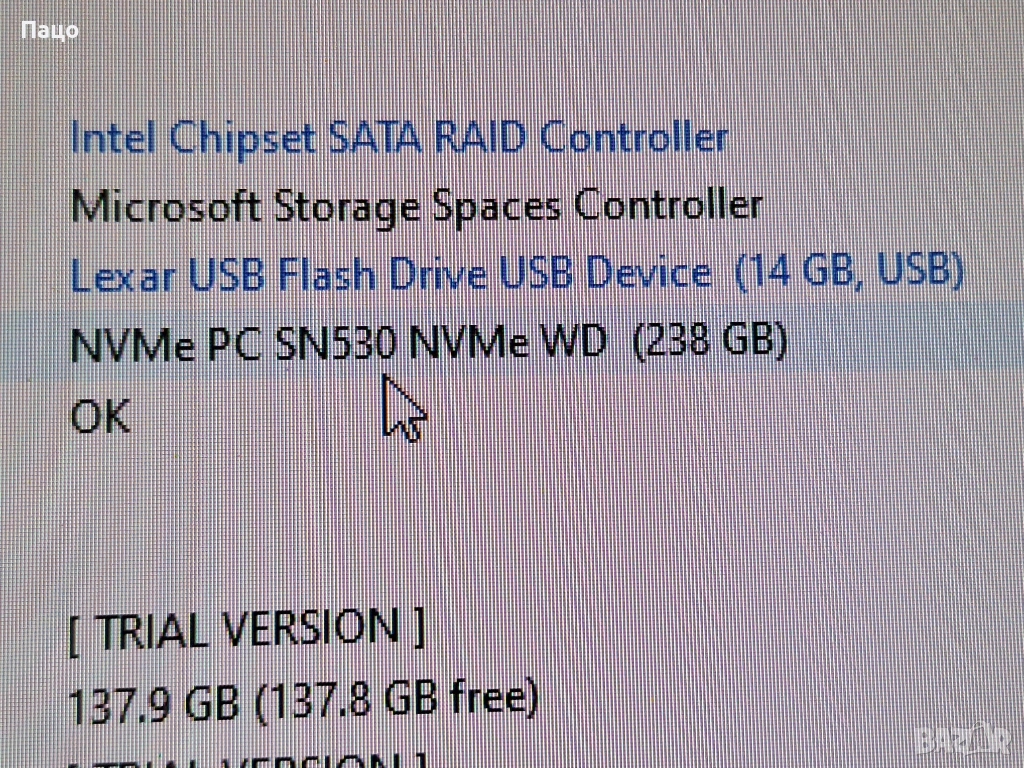This screenshot has height=768, width=1024.
Task: Click the word Intel in the controller link
Action: click(113, 138)
